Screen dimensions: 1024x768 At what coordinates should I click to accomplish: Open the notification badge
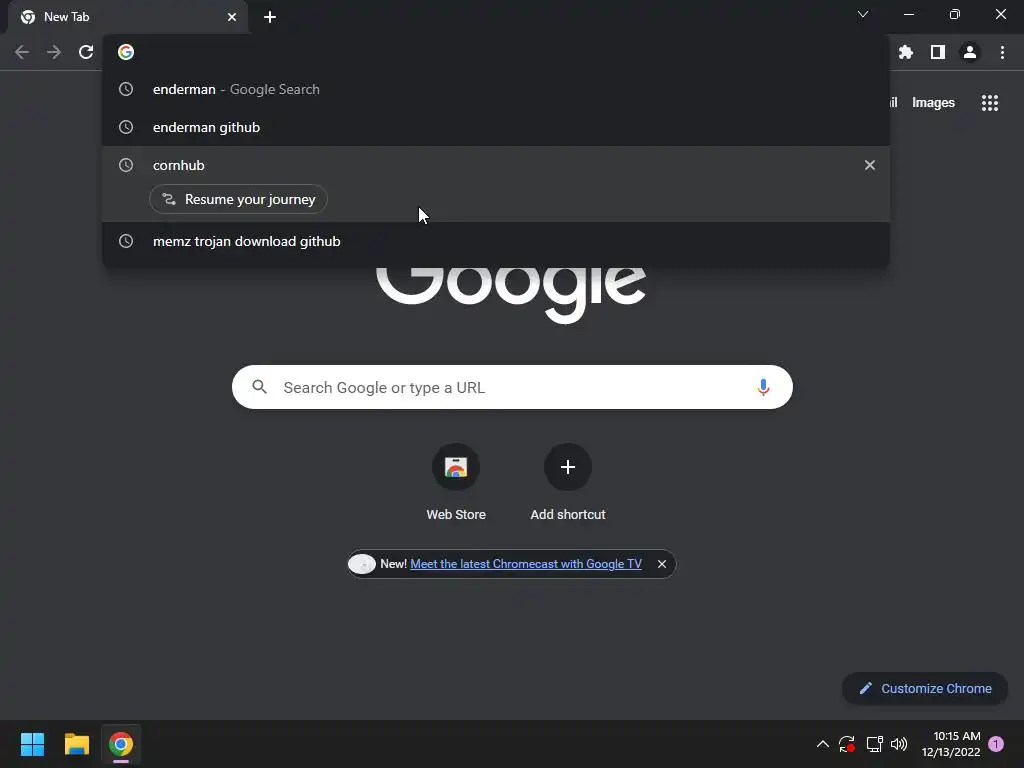pos(996,744)
